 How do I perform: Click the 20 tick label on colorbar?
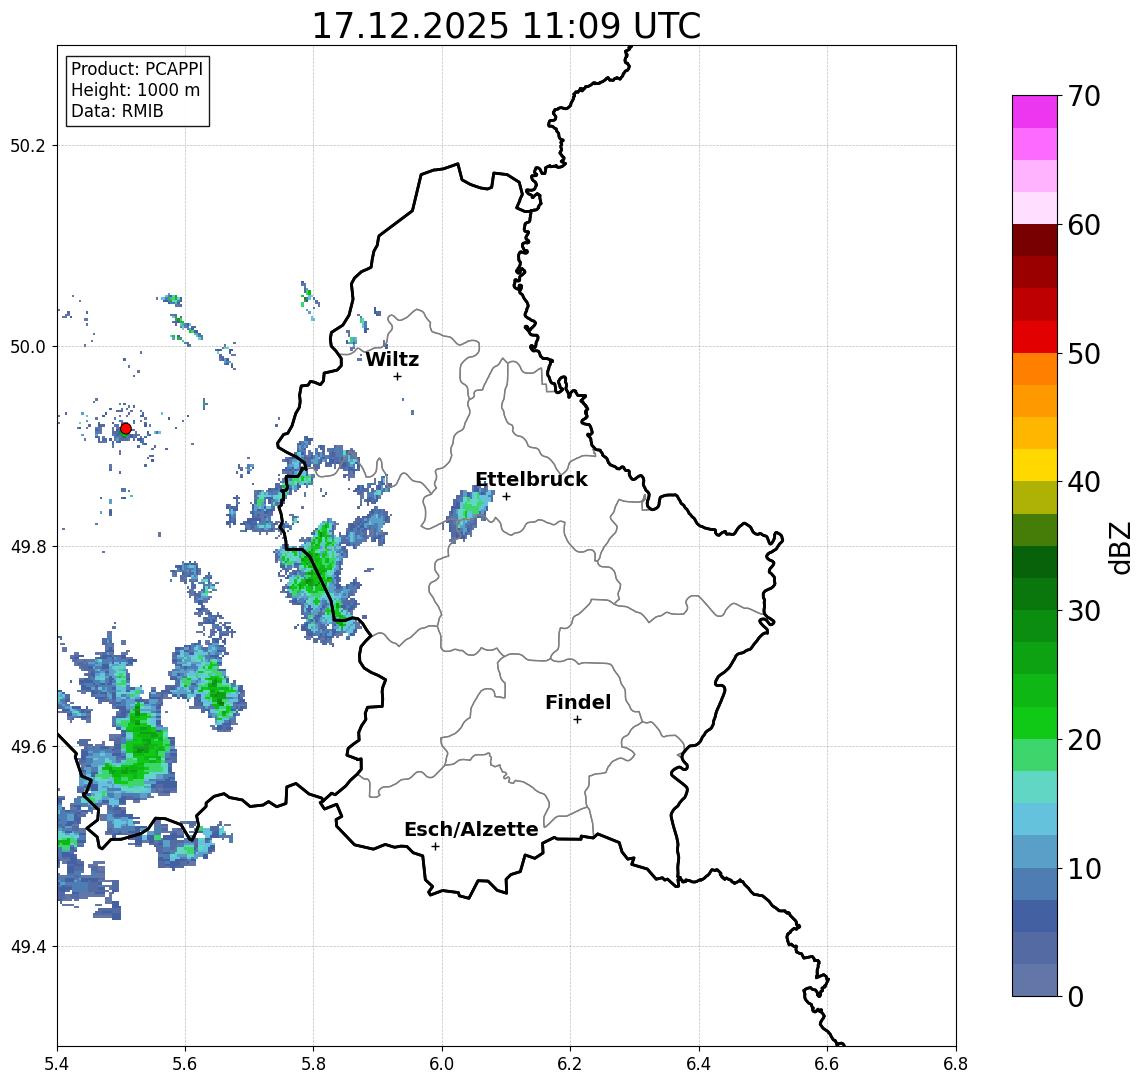1083,739
